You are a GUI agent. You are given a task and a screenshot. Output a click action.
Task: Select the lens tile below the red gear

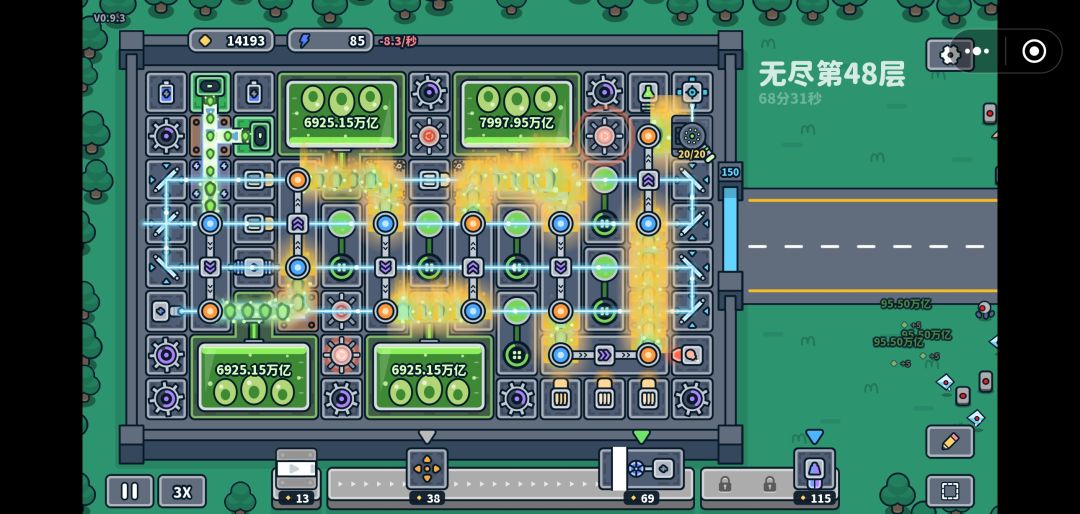(x=429, y=180)
